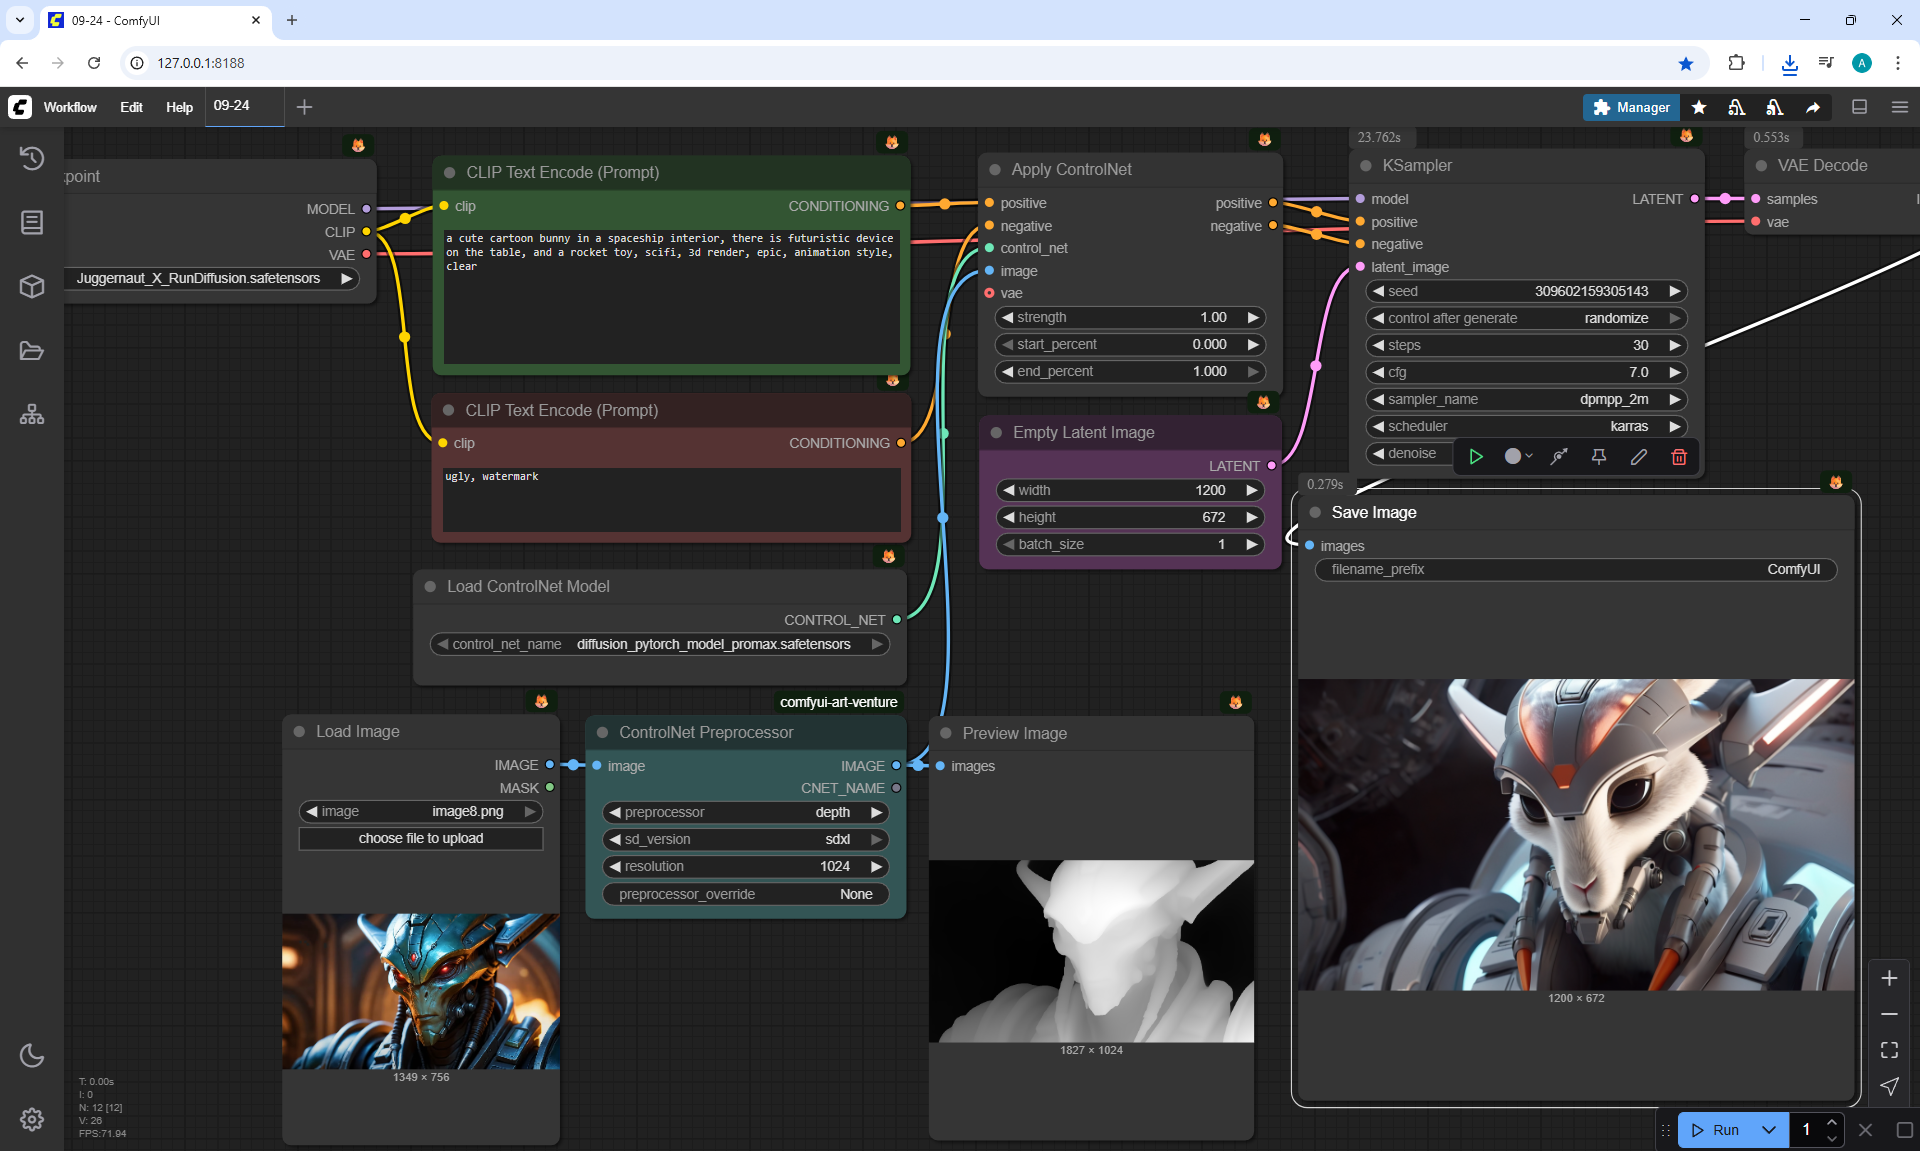
Task: Open the Workflow menu
Action: pyautogui.click(x=70, y=107)
